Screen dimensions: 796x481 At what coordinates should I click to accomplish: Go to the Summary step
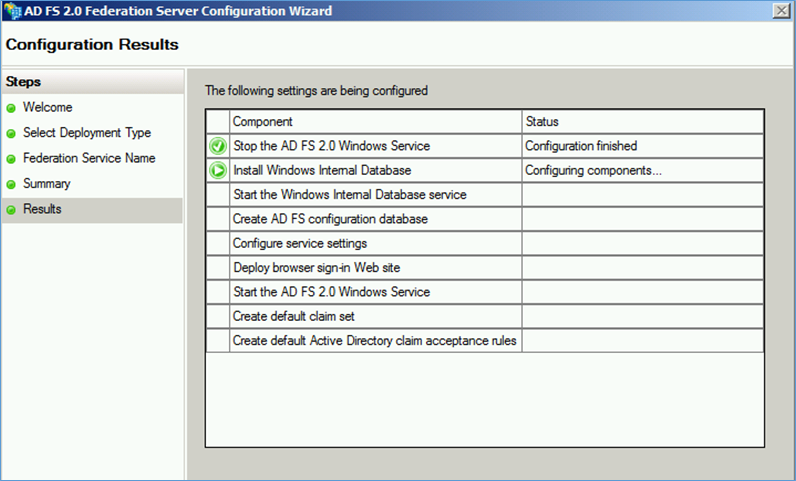pos(46,183)
